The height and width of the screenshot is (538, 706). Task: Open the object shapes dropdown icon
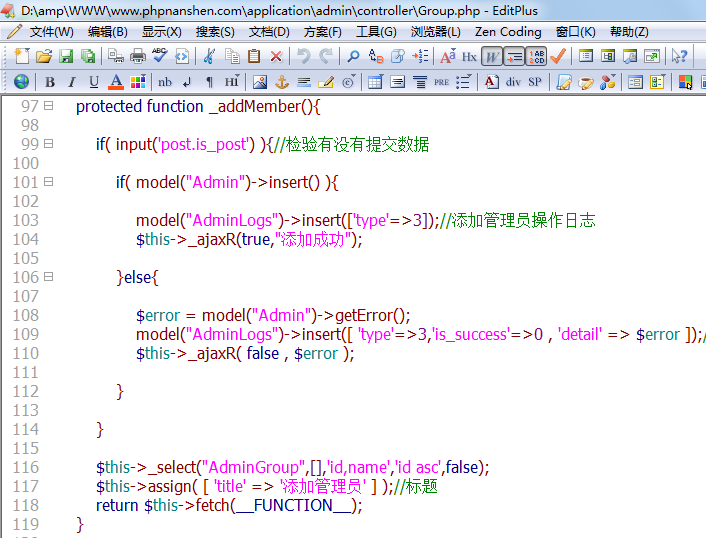[608, 82]
